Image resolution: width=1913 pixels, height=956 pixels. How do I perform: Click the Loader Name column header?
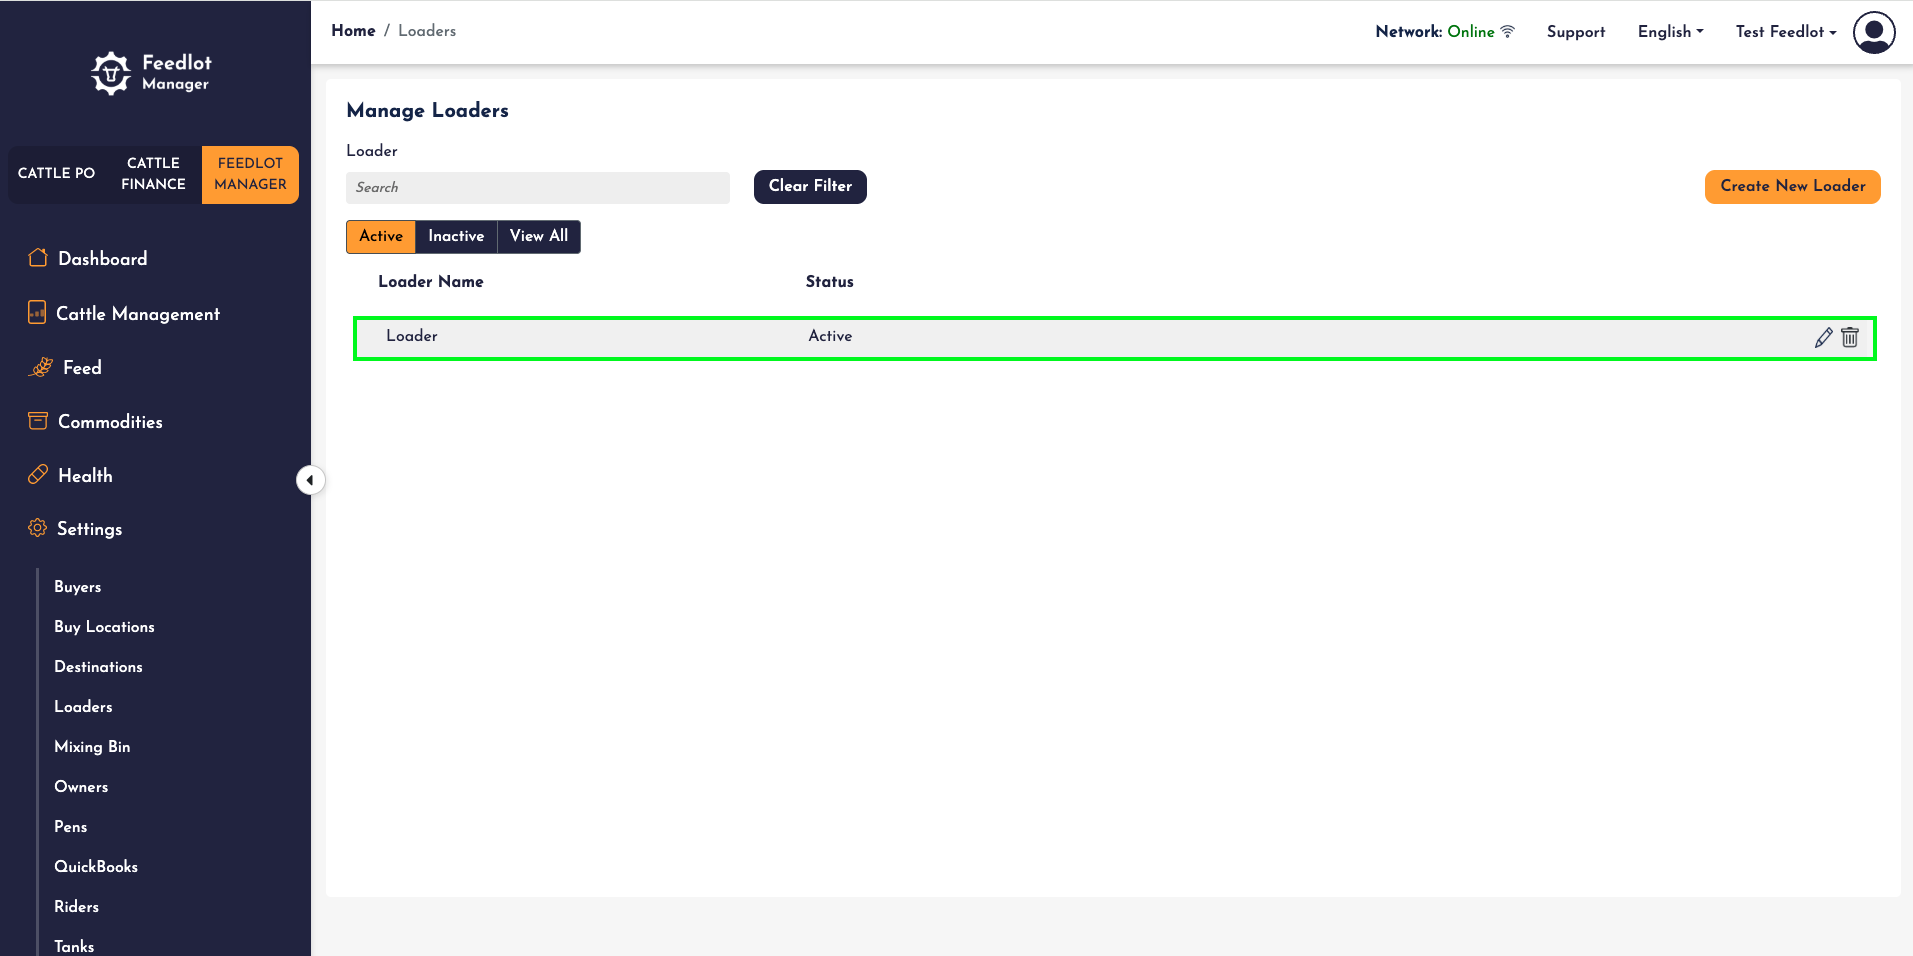pyautogui.click(x=431, y=282)
